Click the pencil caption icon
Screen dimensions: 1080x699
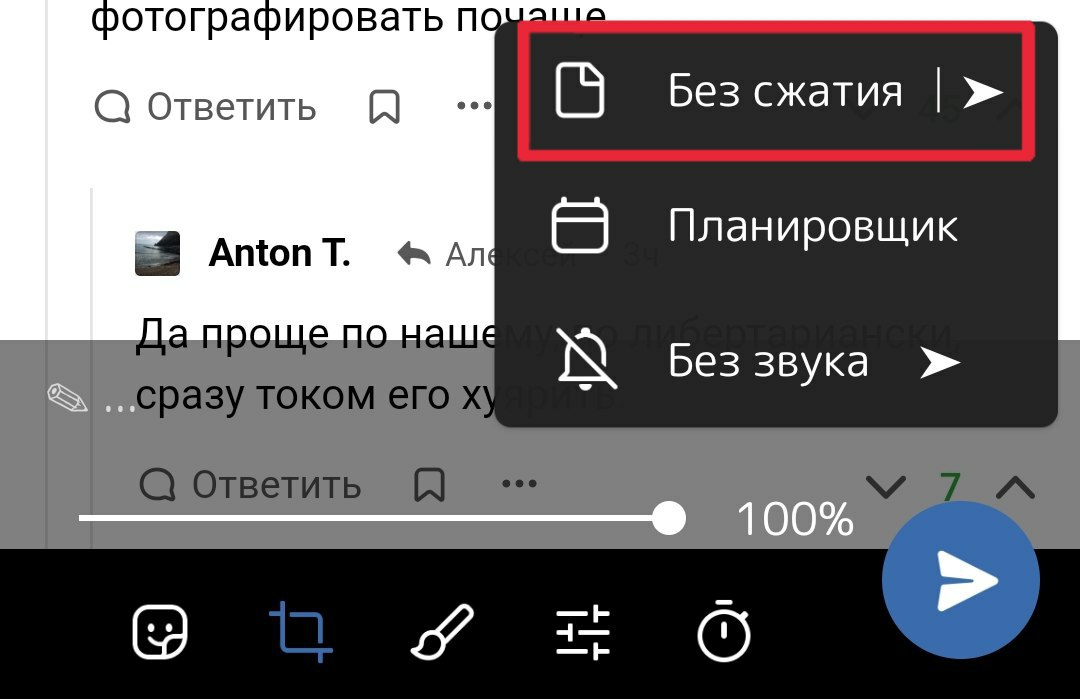click(x=67, y=399)
